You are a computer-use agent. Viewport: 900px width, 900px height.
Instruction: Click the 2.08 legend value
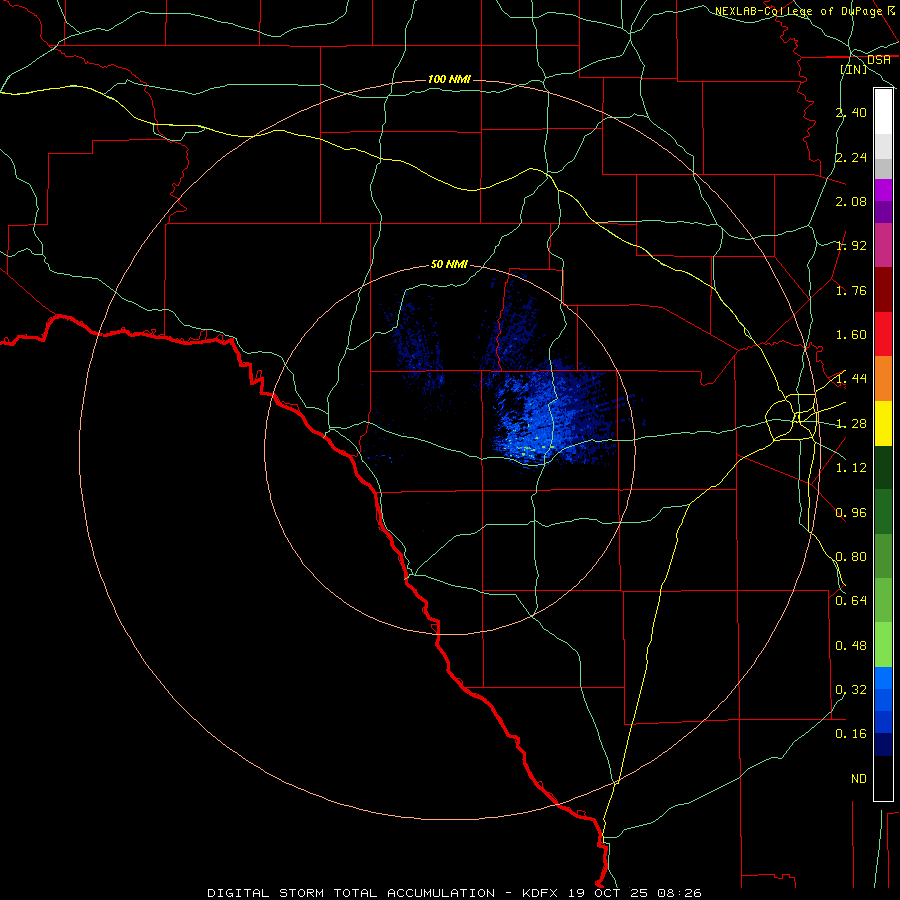[x=851, y=201]
